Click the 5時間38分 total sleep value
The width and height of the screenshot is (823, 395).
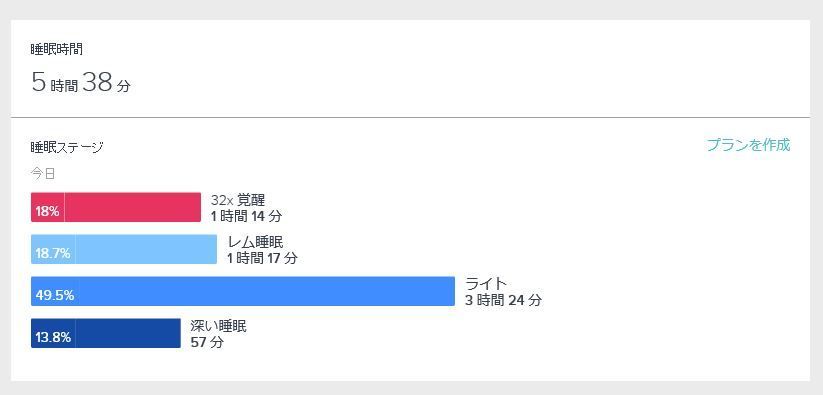point(81,83)
